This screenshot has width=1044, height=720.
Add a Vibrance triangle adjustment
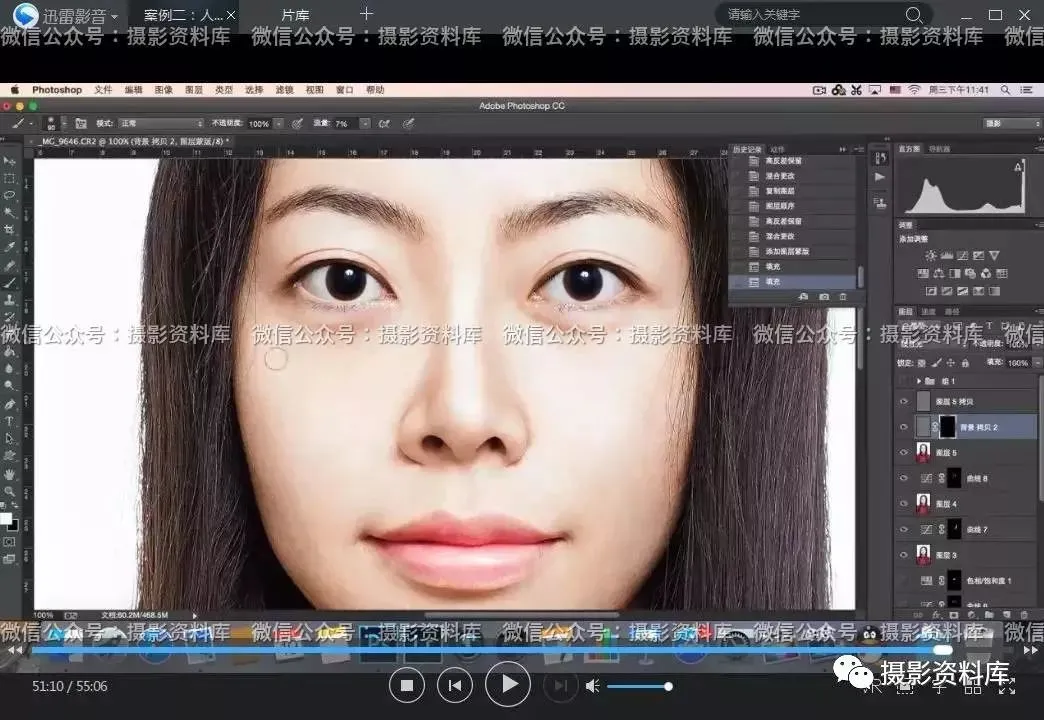[994, 255]
